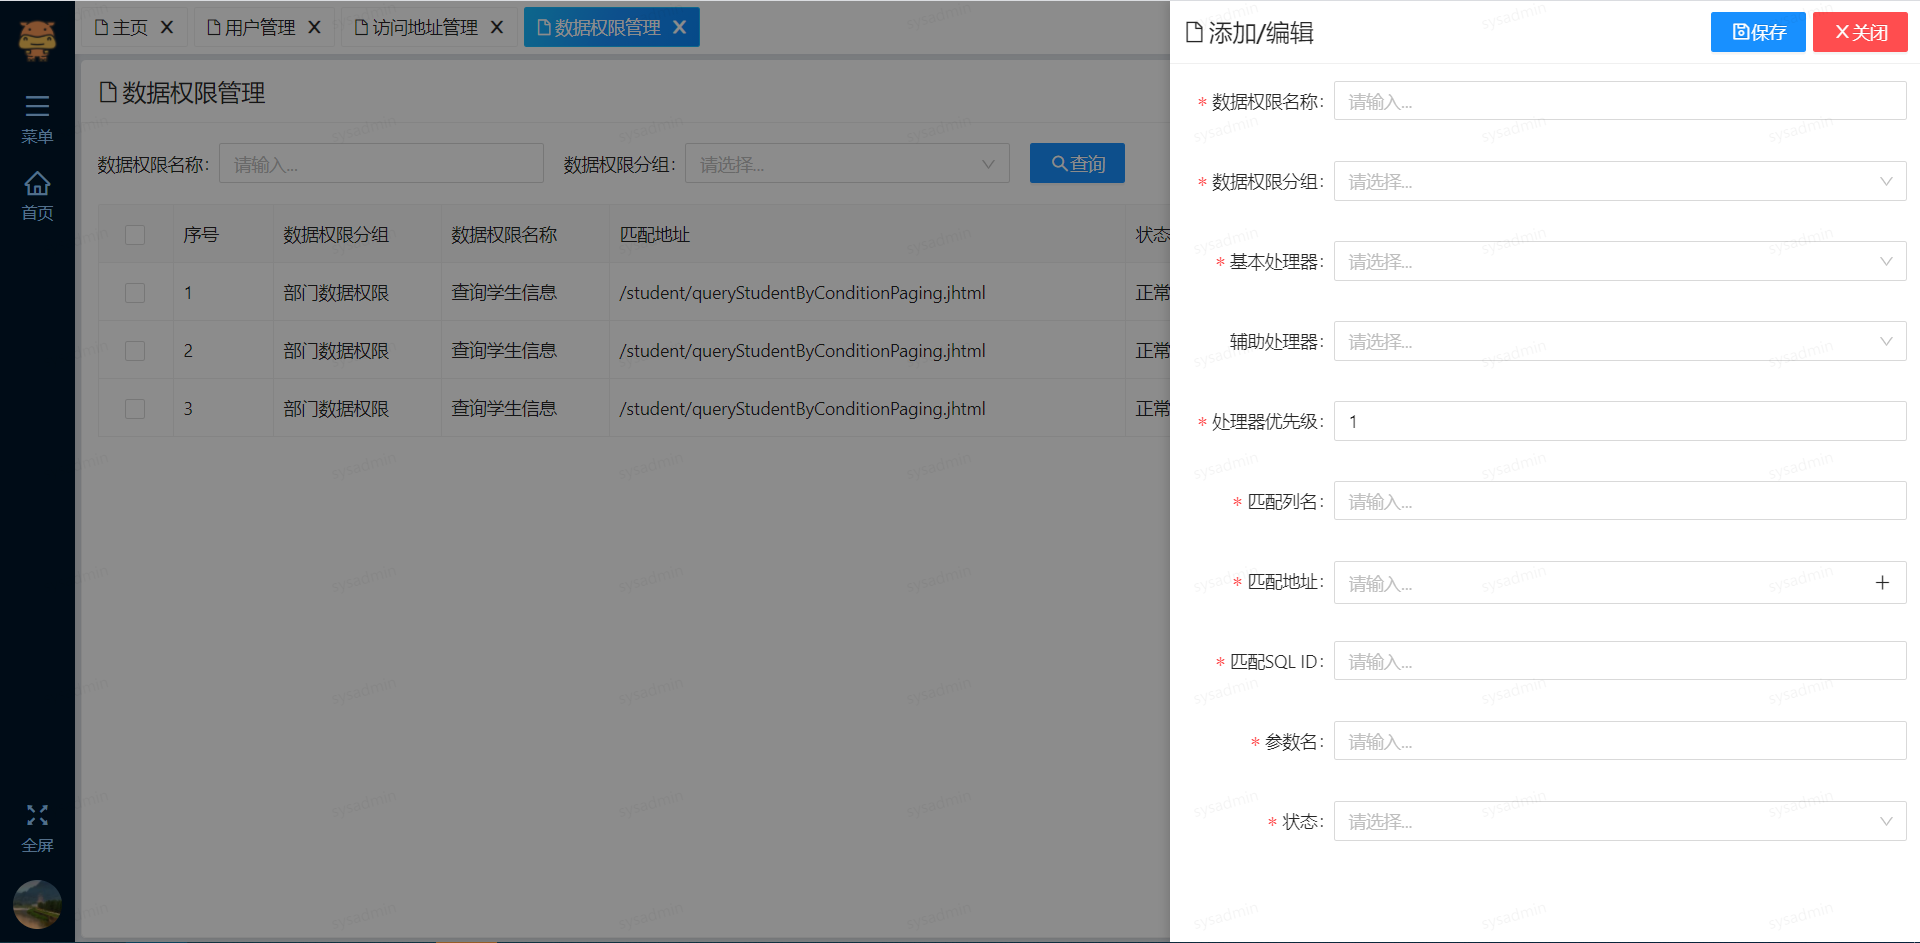
Task: Click 查询学生信息 in row 1
Action: (504, 293)
